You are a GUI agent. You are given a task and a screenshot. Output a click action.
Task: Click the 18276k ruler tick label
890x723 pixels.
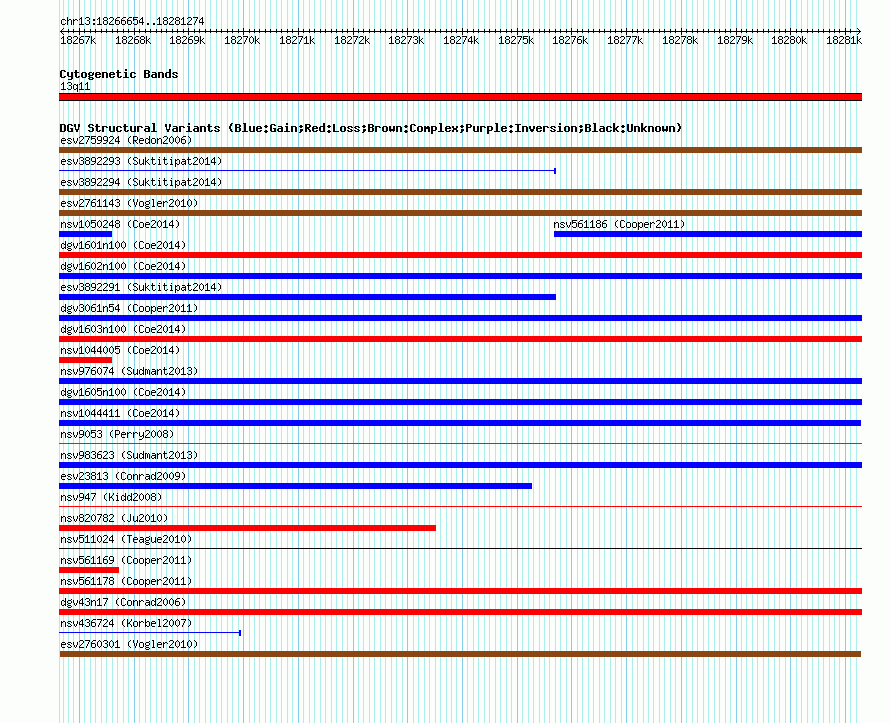tap(570, 40)
